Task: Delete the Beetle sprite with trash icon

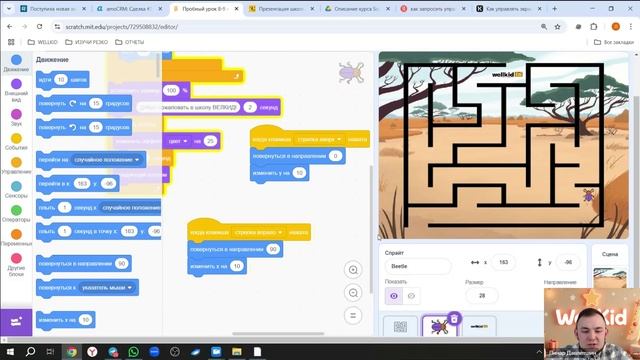Action: [x=454, y=319]
